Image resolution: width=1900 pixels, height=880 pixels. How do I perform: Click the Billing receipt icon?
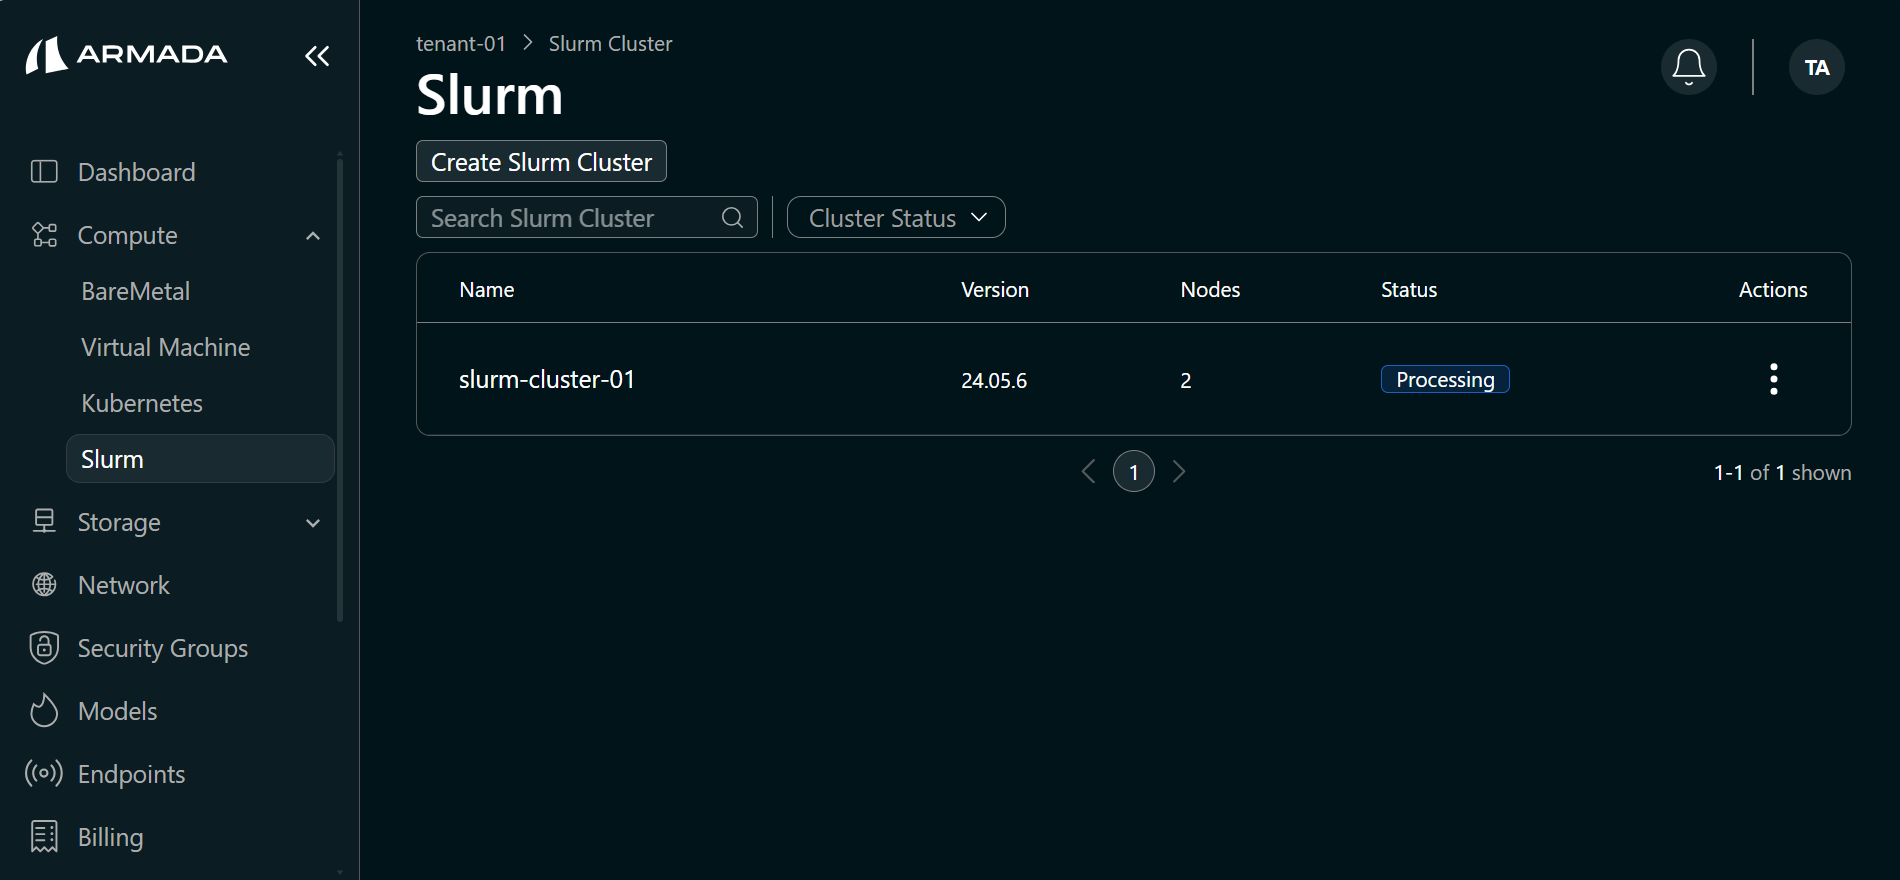(x=44, y=836)
